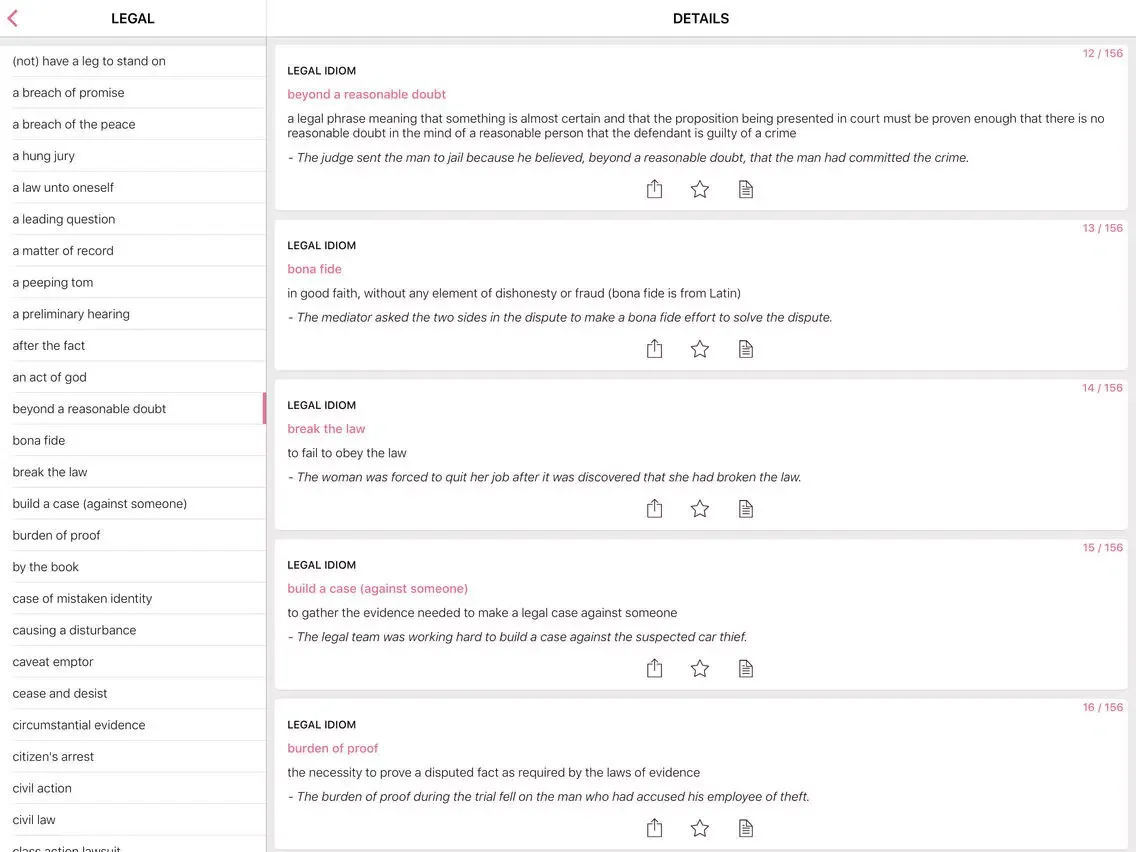Click the pink 'beyond a reasonable doubt' card title
Viewport: 1136px width, 852px height.
(x=366, y=94)
